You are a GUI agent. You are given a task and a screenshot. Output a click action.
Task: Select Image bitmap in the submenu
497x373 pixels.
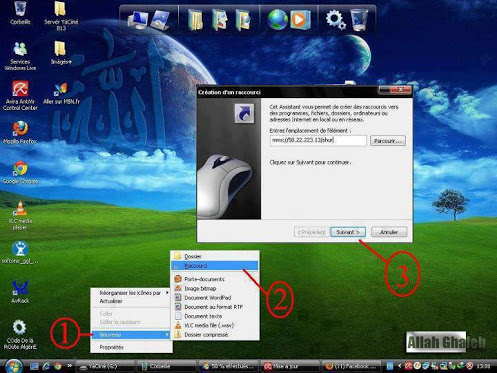coord(215,288)
